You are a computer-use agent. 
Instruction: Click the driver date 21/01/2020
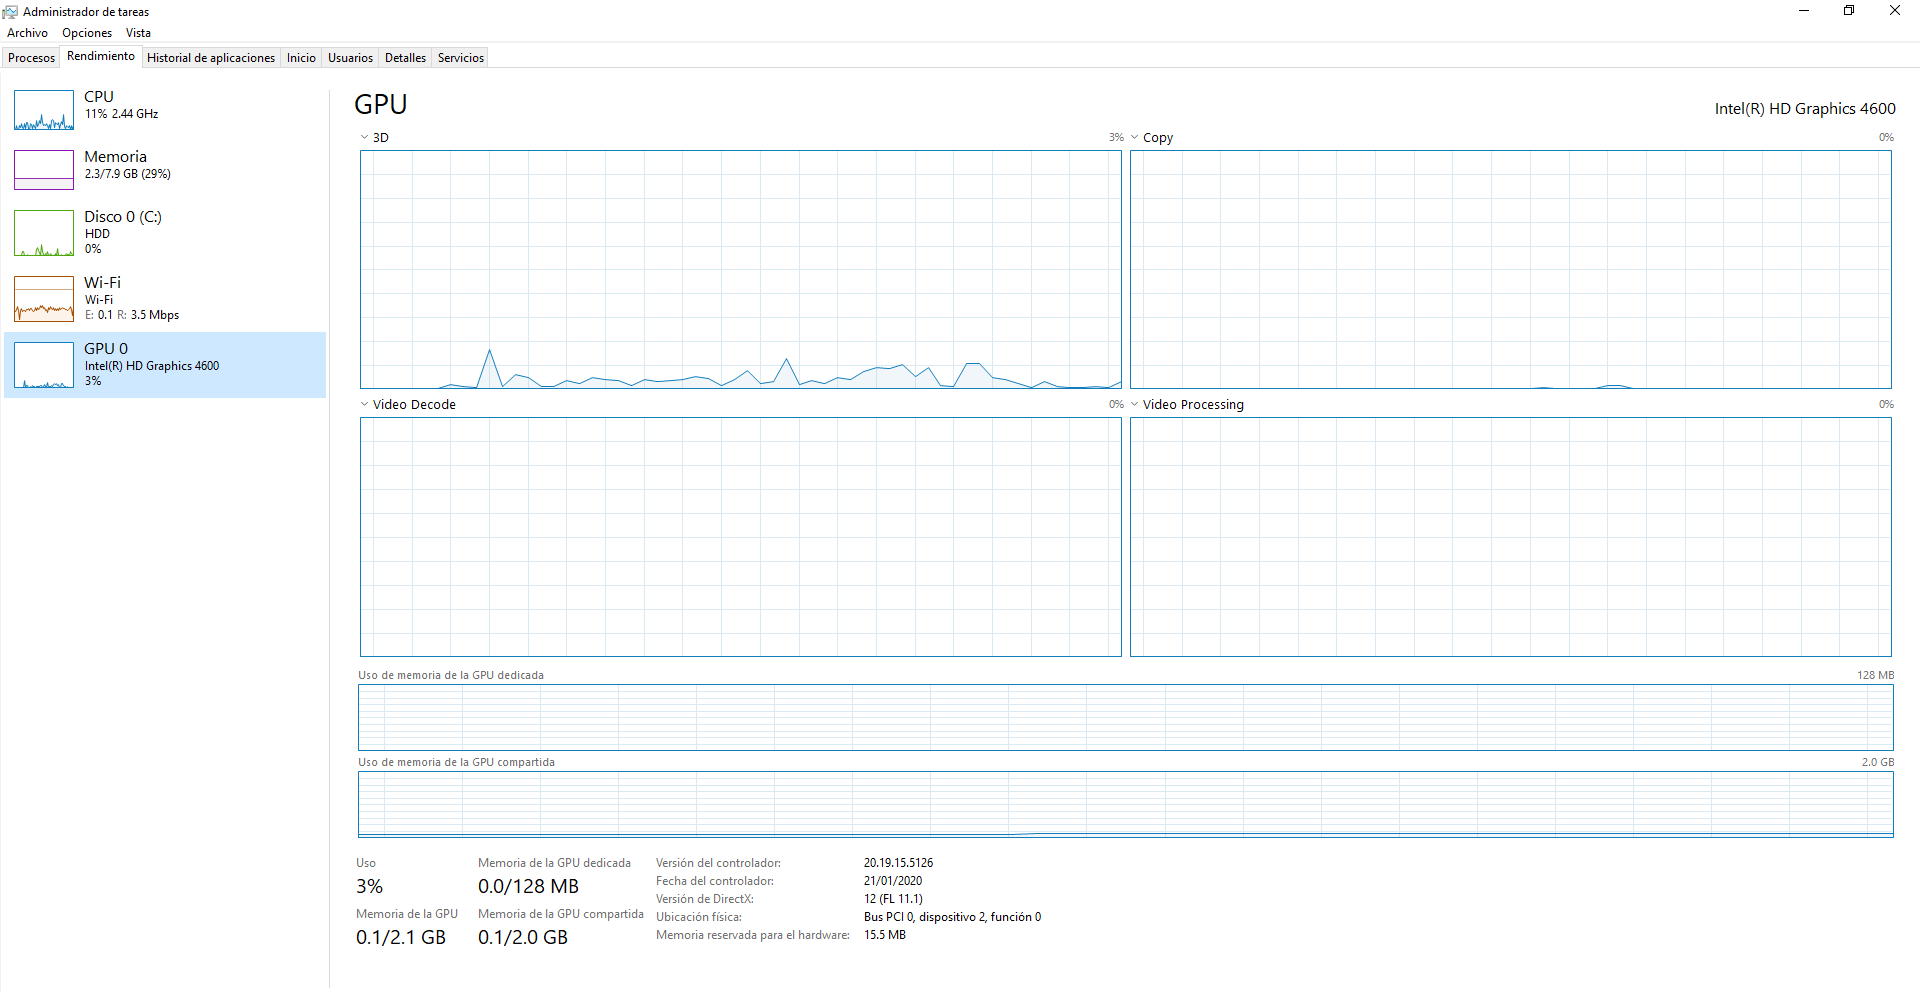pos(893,881)
